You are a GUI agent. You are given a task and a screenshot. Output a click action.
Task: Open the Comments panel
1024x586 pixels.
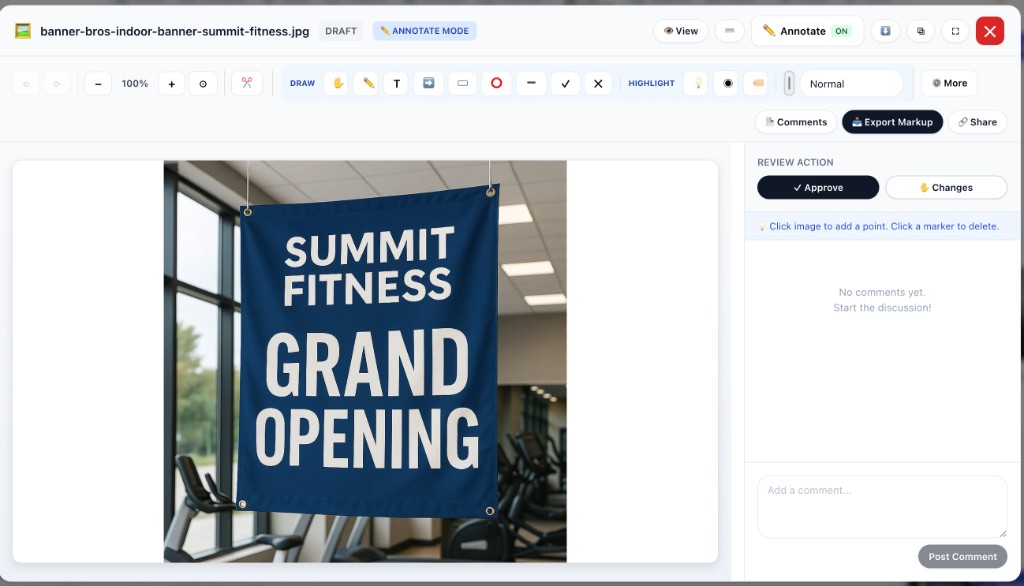tap(795, 121)
